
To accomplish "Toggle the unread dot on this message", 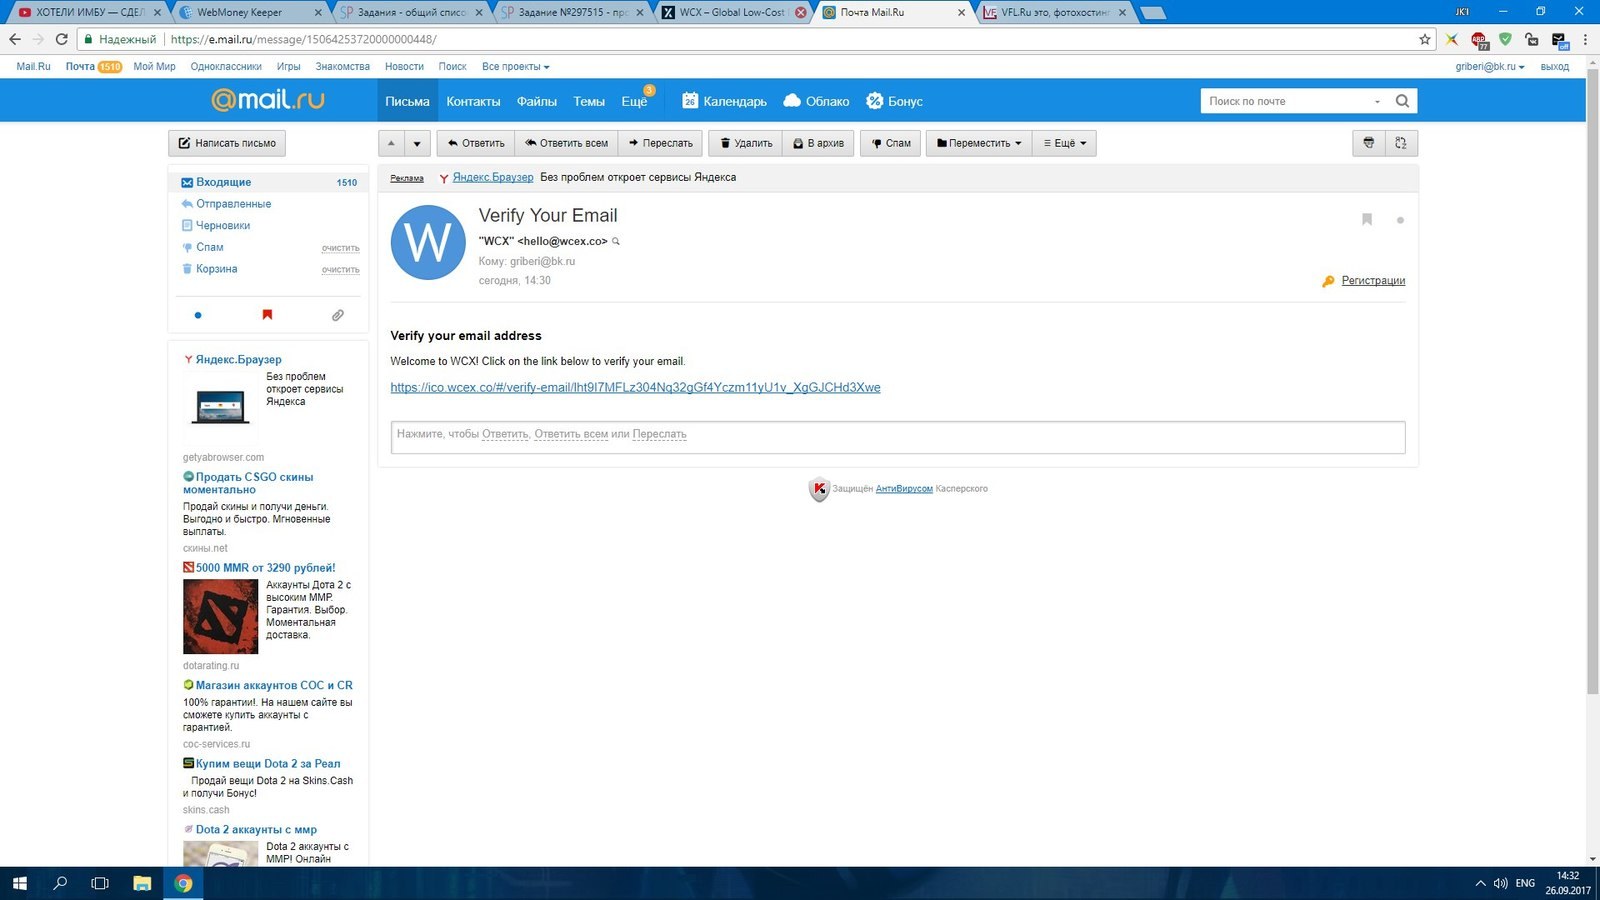I will click(x=1400, y=220).
